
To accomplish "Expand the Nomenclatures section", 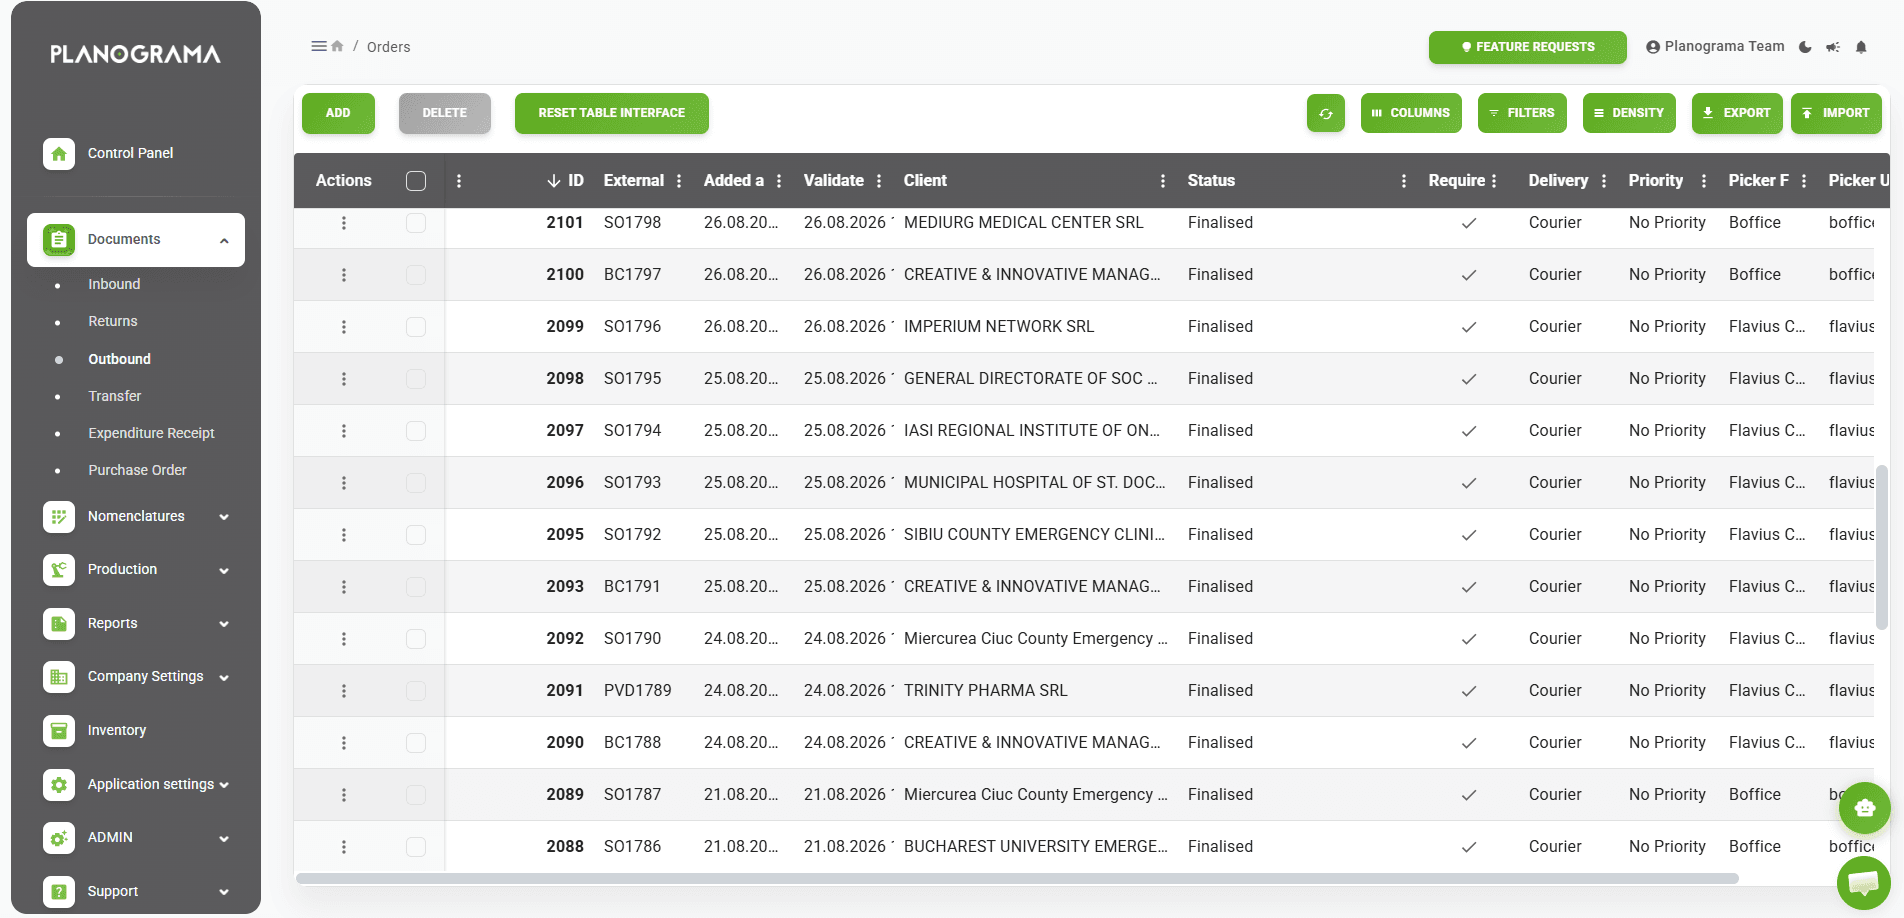I will click(136, 517).
